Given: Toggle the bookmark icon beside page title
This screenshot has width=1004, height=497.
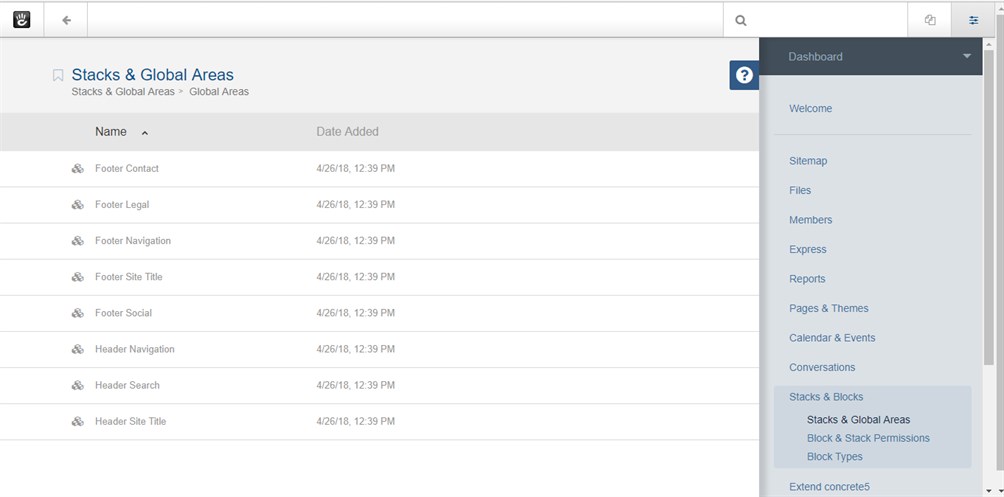Looking at the screenshot, I should point(58,75).
